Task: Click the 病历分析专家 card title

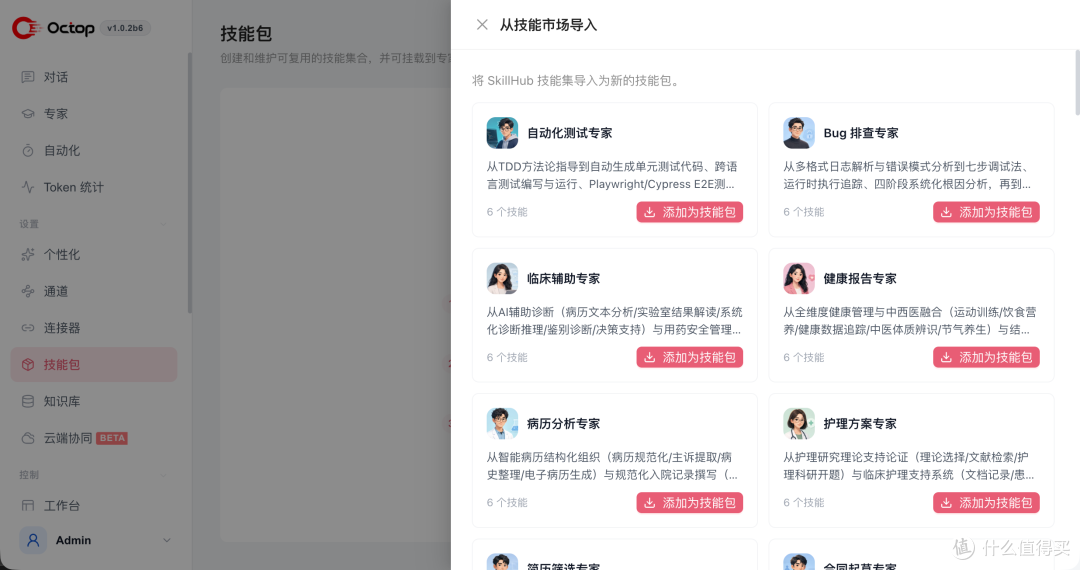Action: [563, 423]
